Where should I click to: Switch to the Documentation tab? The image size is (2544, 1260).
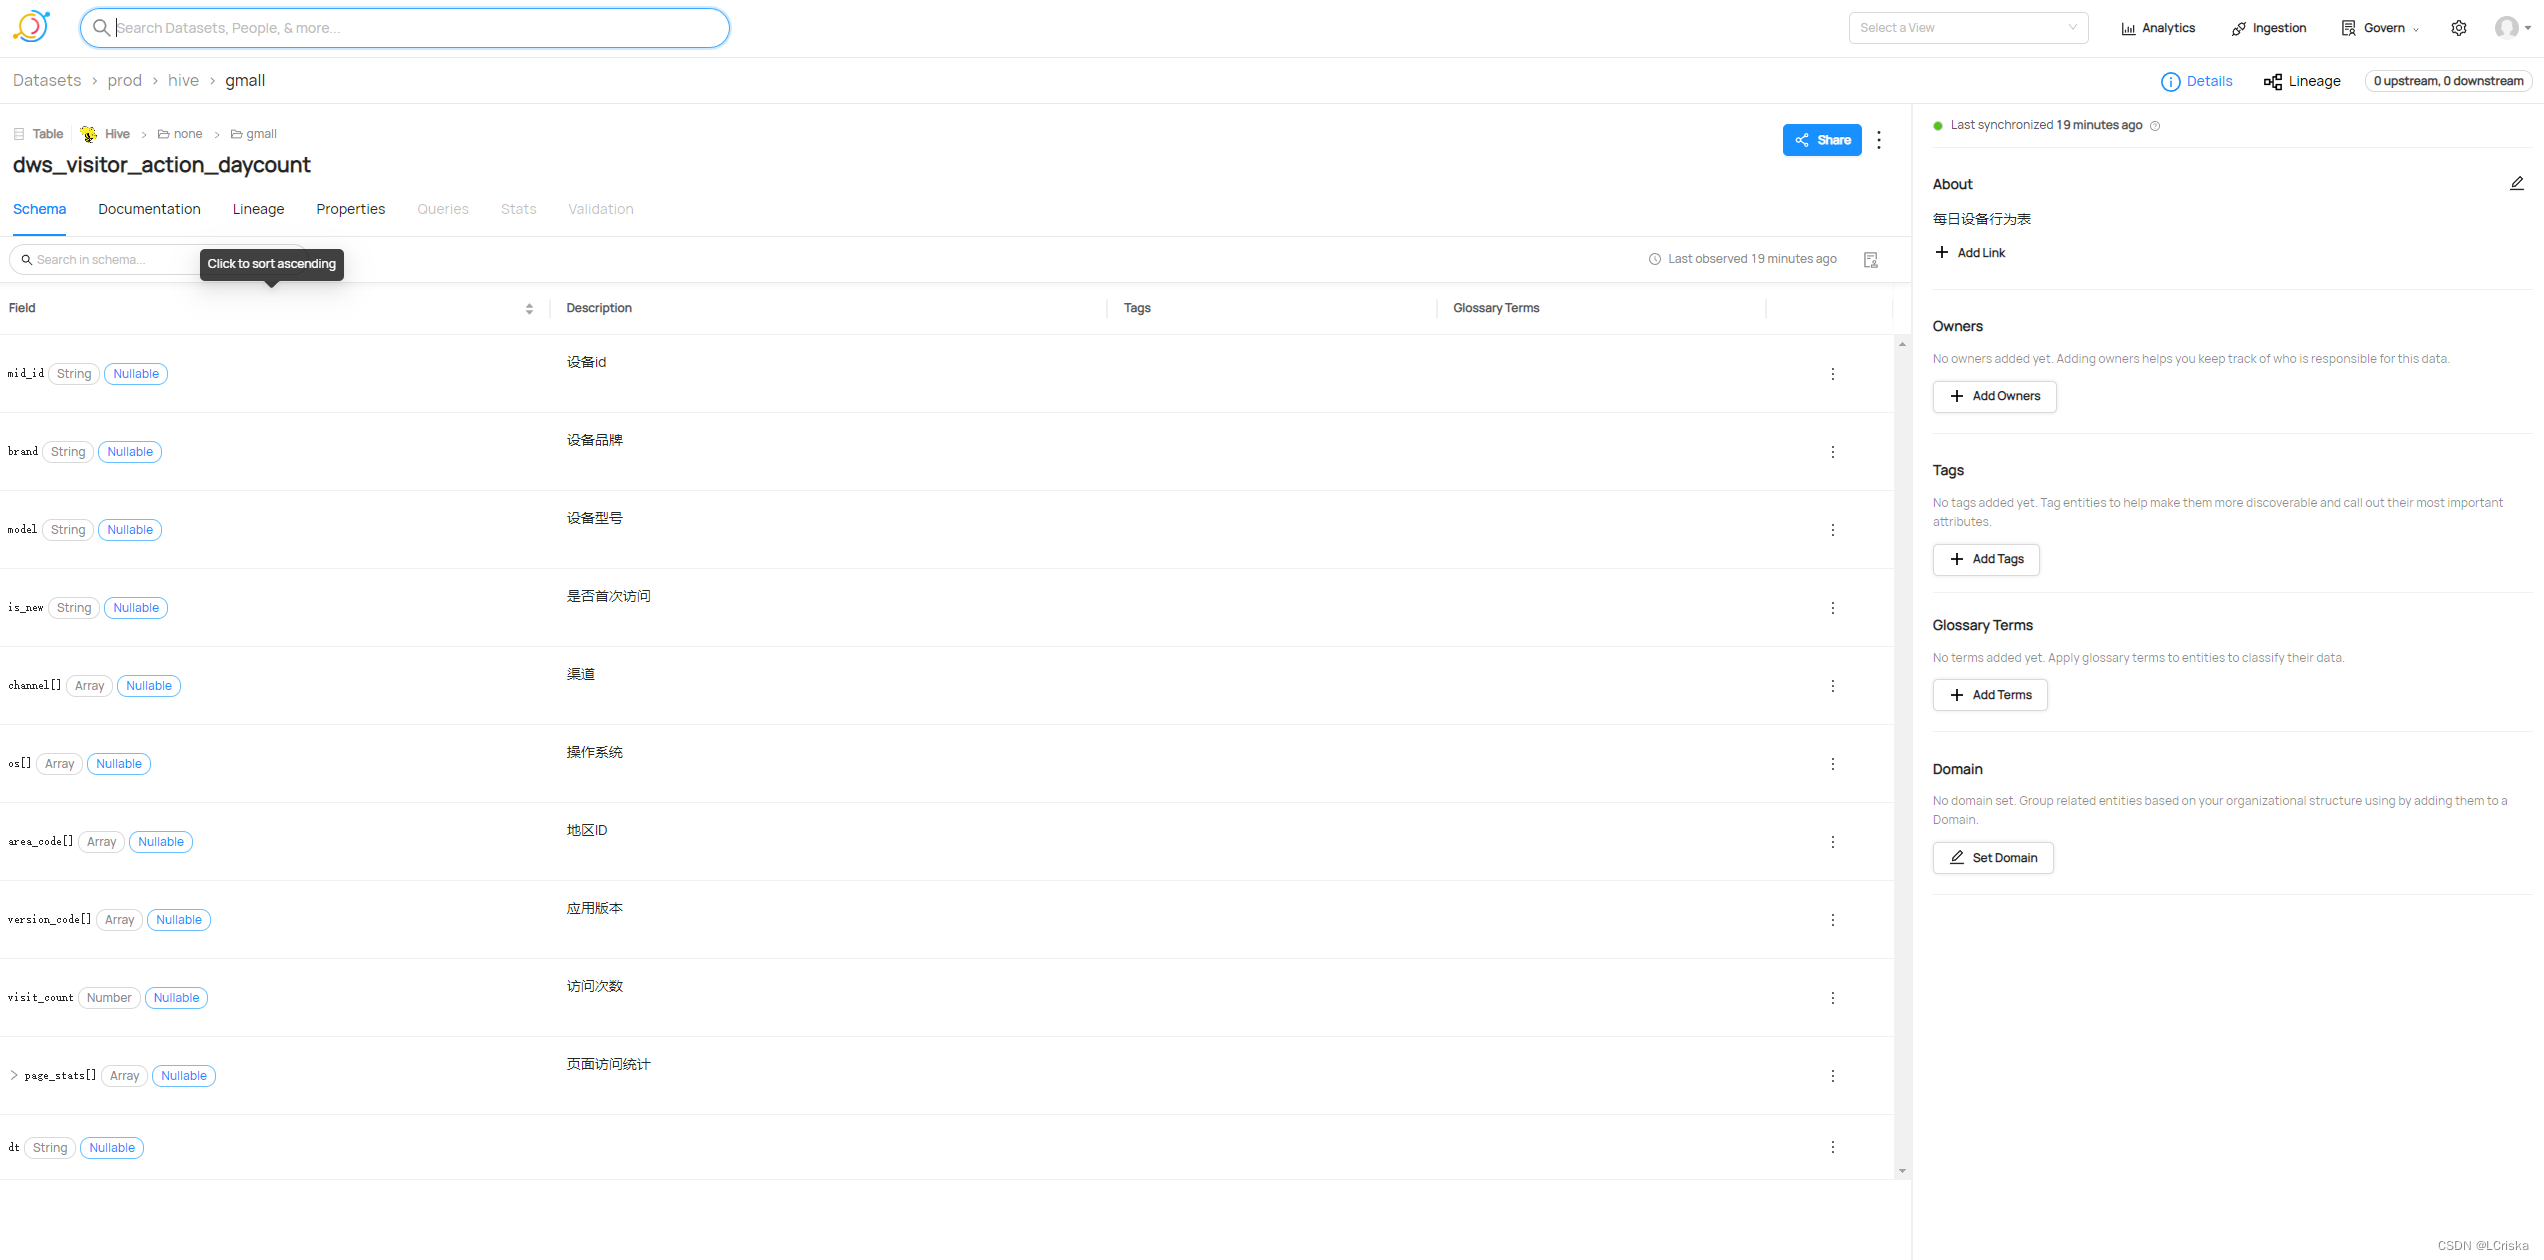[x=149, y=209]
